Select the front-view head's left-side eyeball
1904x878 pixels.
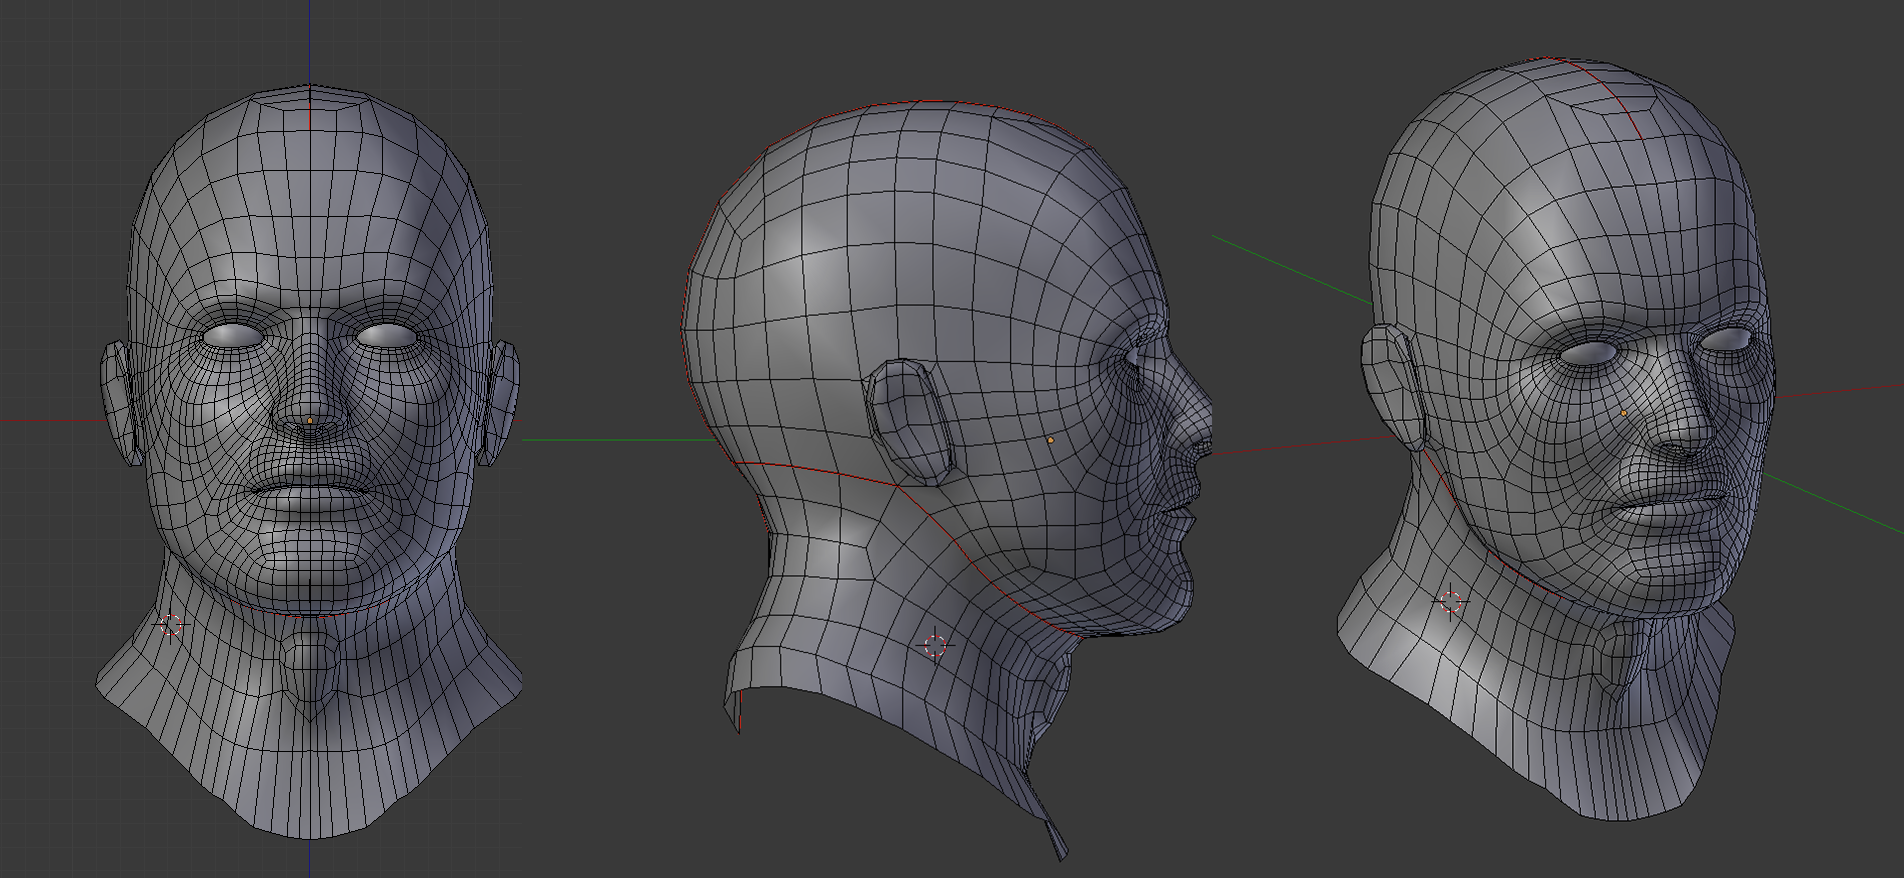point(232,336)
